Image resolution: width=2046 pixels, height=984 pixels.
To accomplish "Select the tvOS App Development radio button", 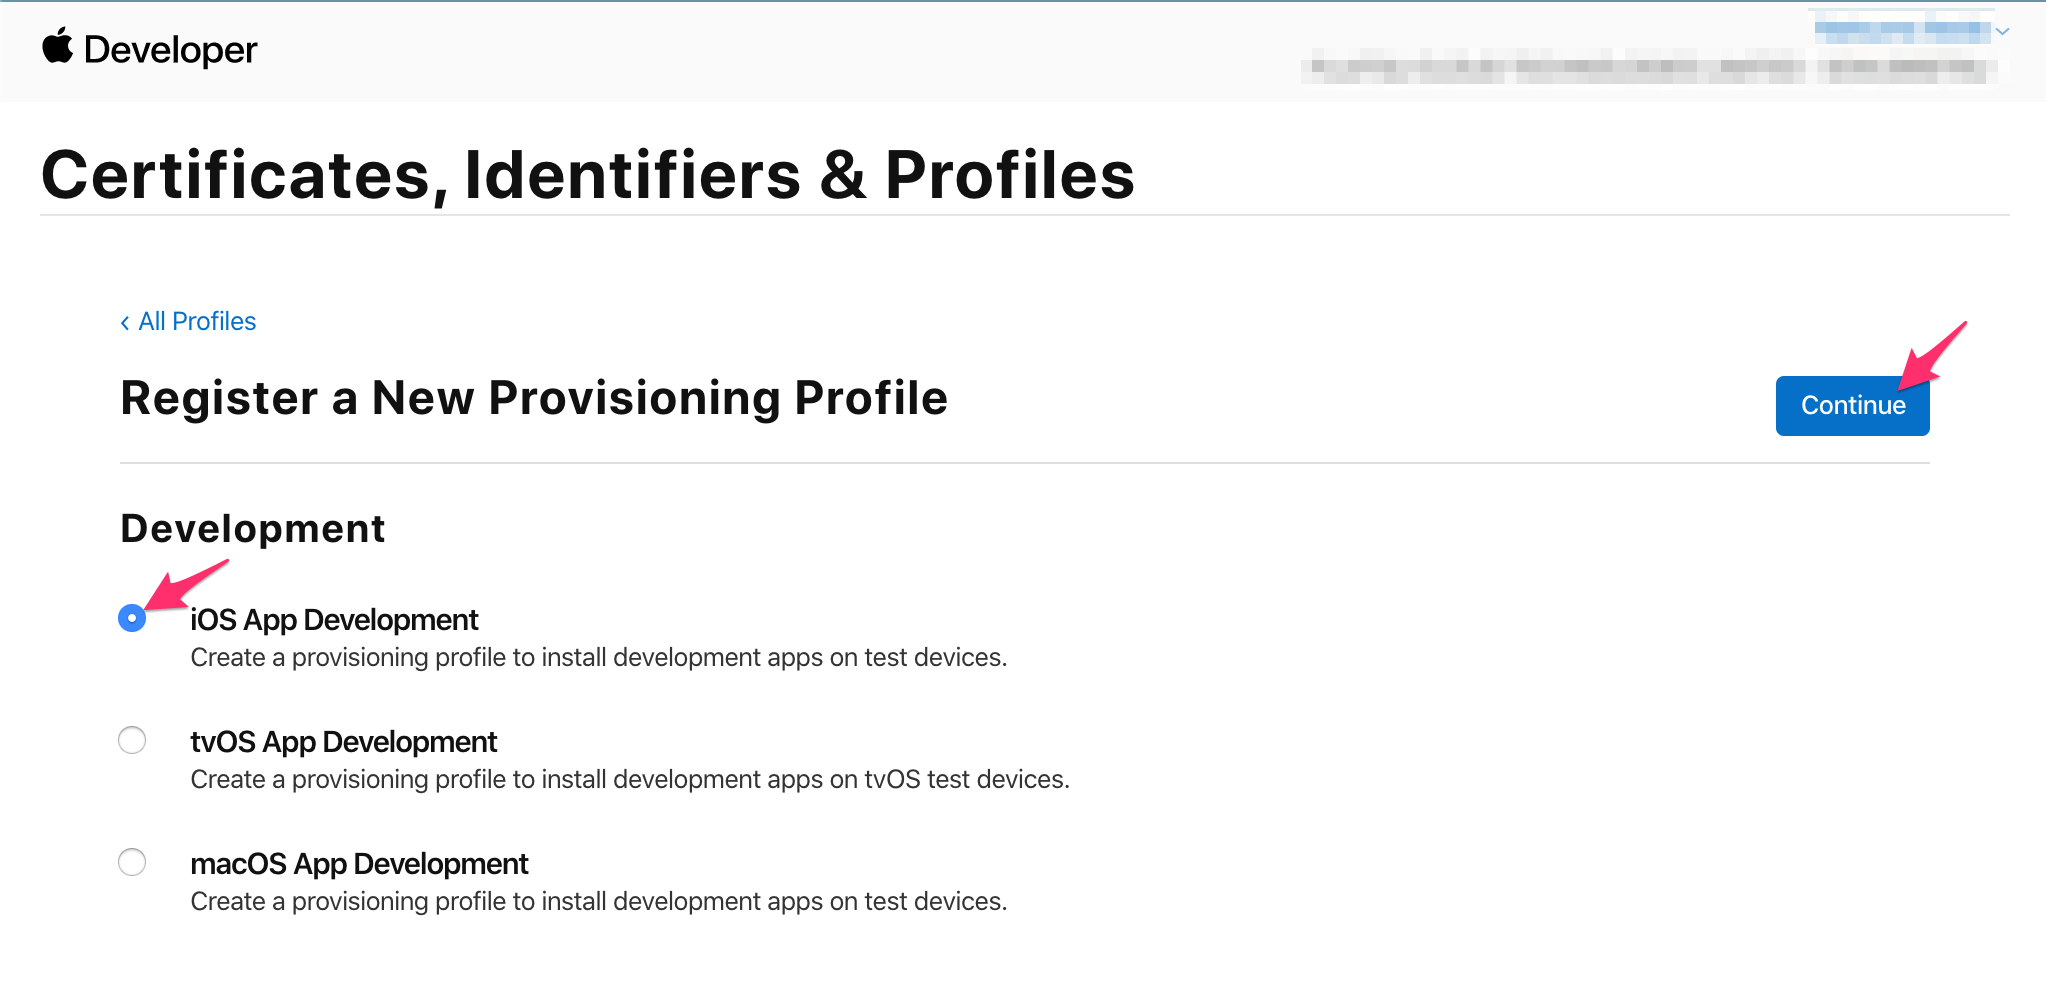I will coord(132,740).
